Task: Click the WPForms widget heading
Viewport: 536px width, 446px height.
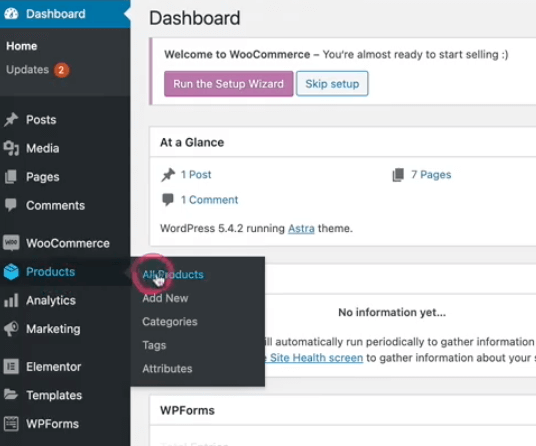Action: pyautogui.click(x=187, y=410)
